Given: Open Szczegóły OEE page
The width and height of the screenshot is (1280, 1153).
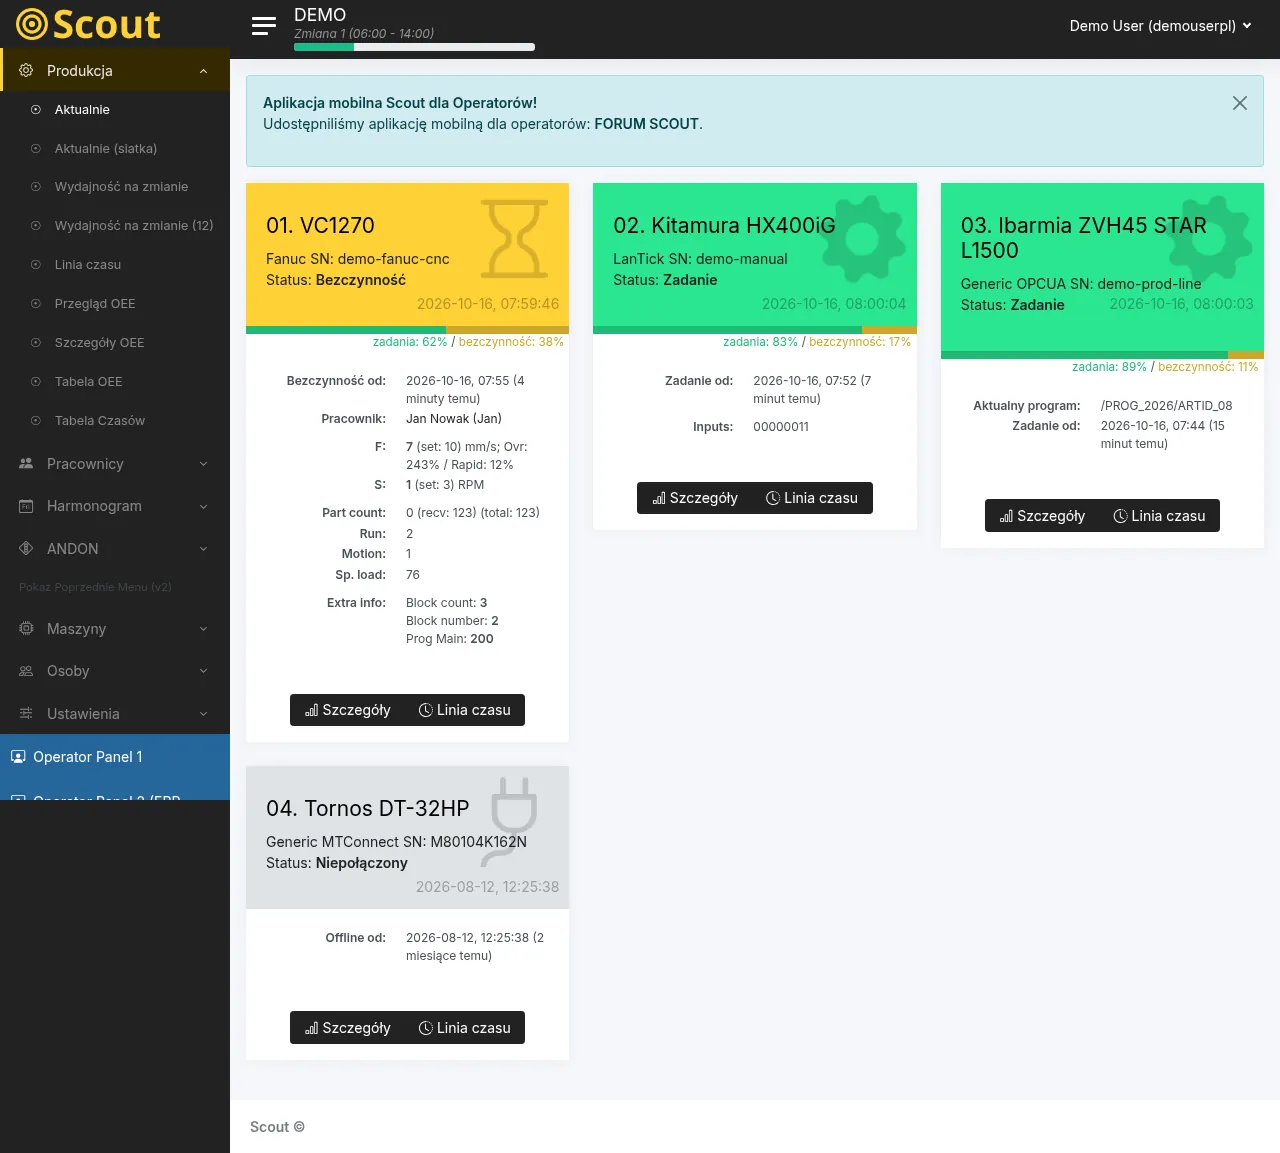Looking at the screenshot, I should coord(99,343).
